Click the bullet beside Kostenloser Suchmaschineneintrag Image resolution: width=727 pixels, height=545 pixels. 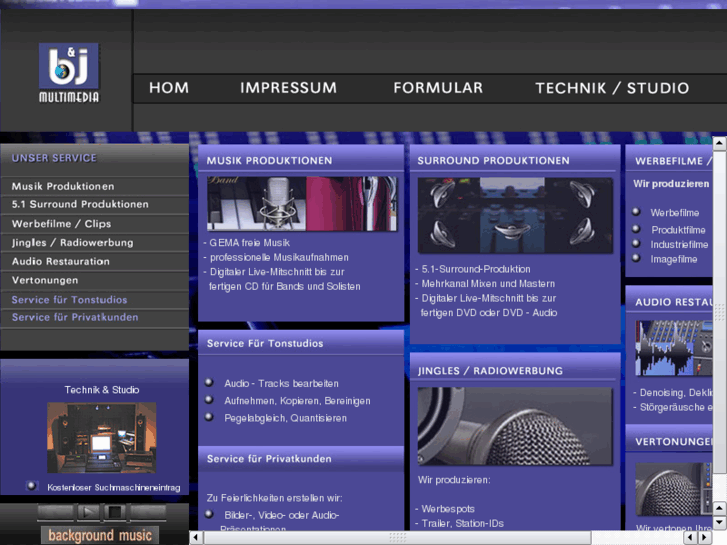32,486
